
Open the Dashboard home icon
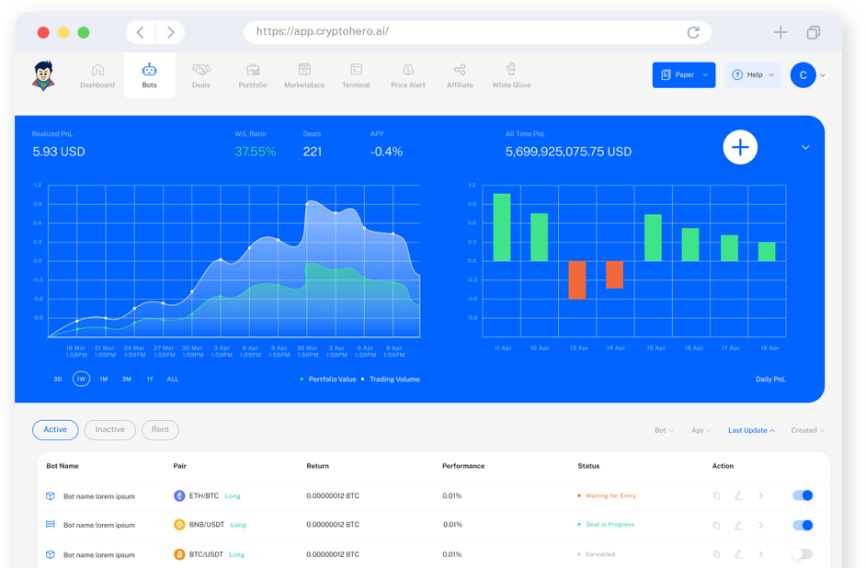click(98, 70)
